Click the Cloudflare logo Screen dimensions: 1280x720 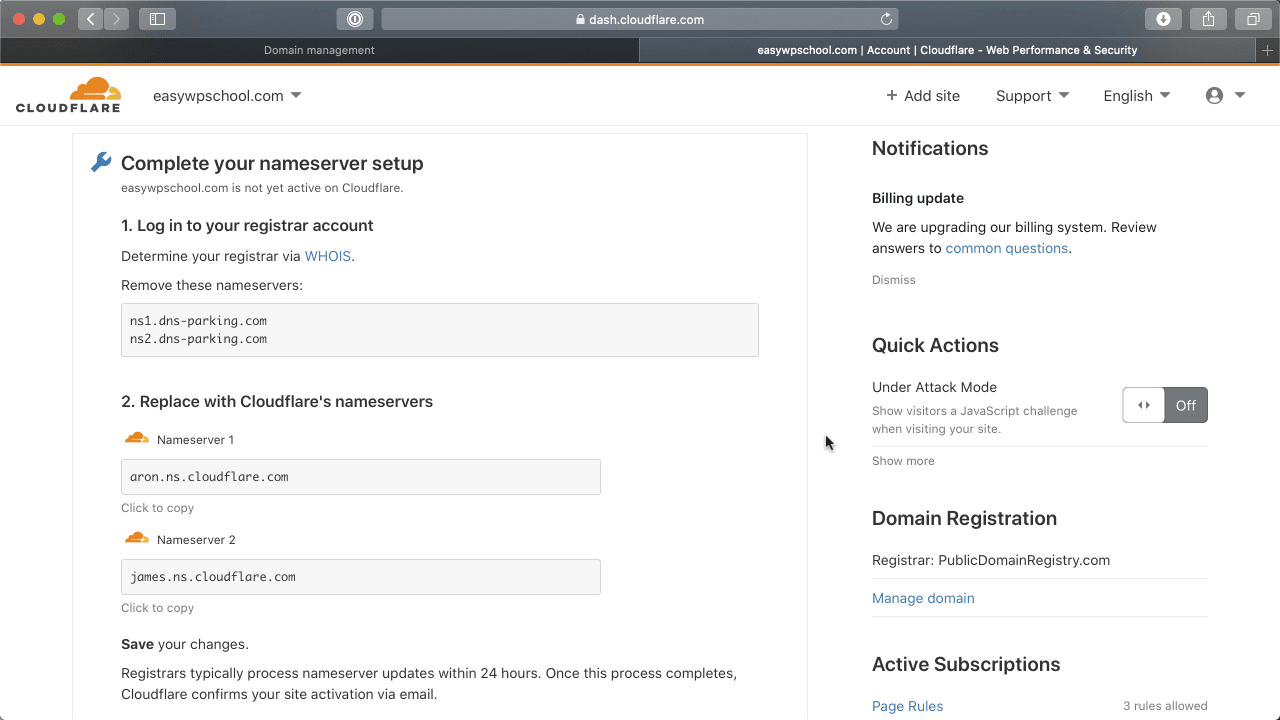pos(68,95)
